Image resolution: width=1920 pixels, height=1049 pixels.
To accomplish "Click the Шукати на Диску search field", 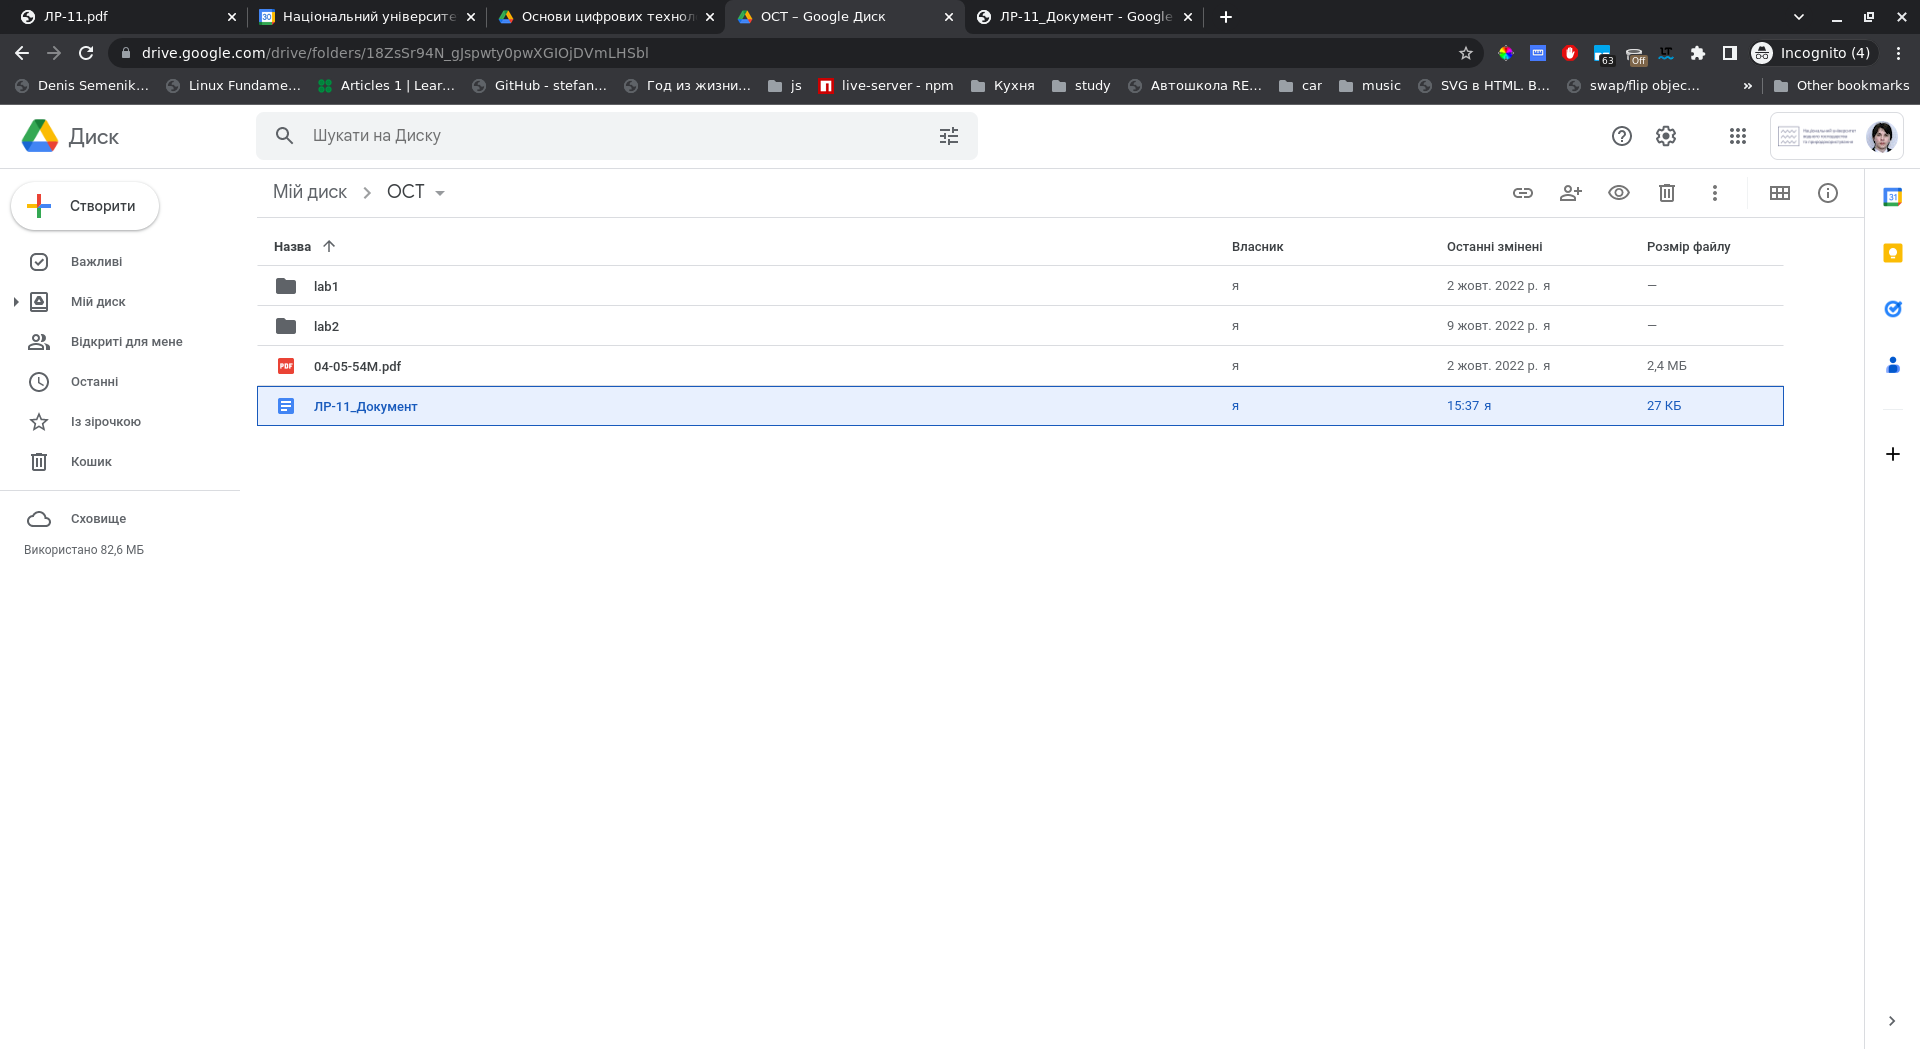I will click(600, 136).
